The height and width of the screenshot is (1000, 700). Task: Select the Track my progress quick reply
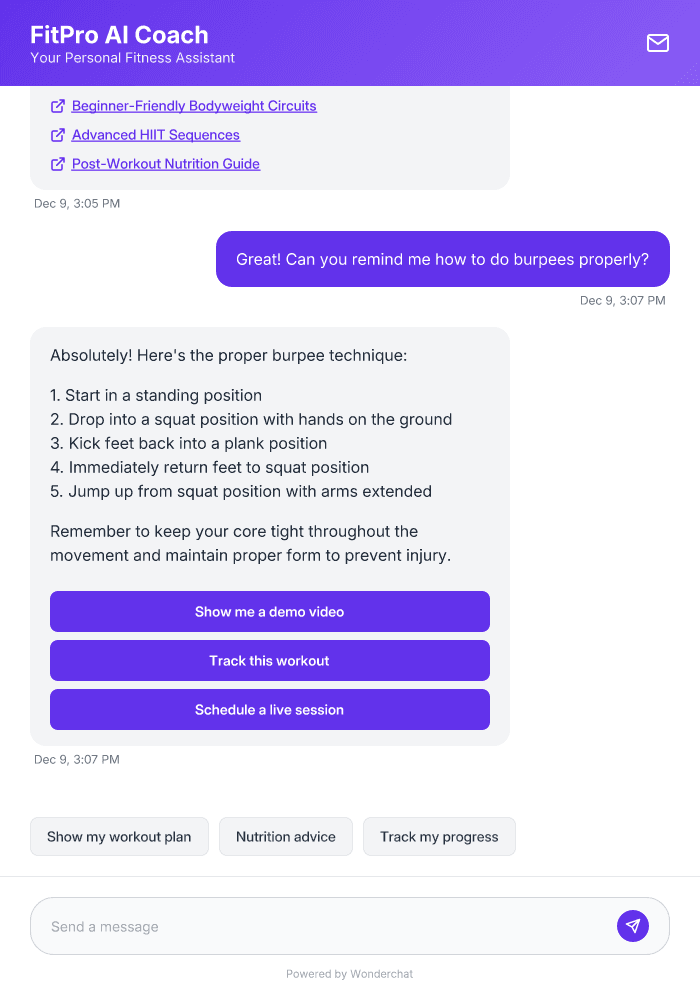tap(439, 836)
